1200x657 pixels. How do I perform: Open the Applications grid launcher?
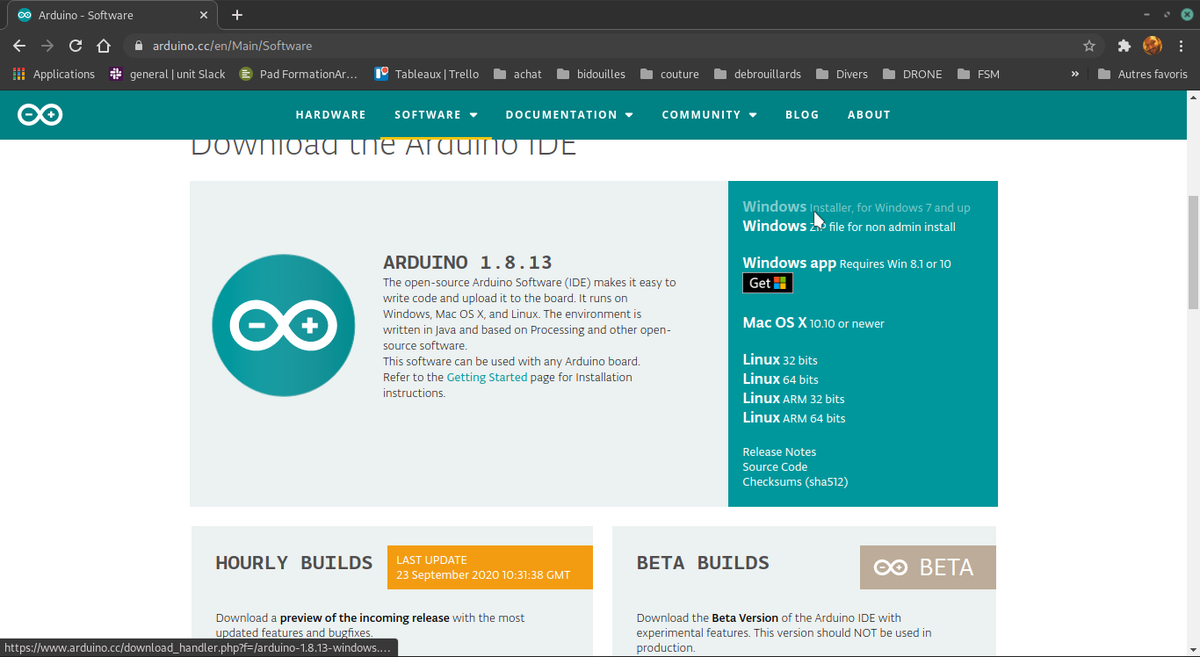pyautogui.click(x=17, y=73)
